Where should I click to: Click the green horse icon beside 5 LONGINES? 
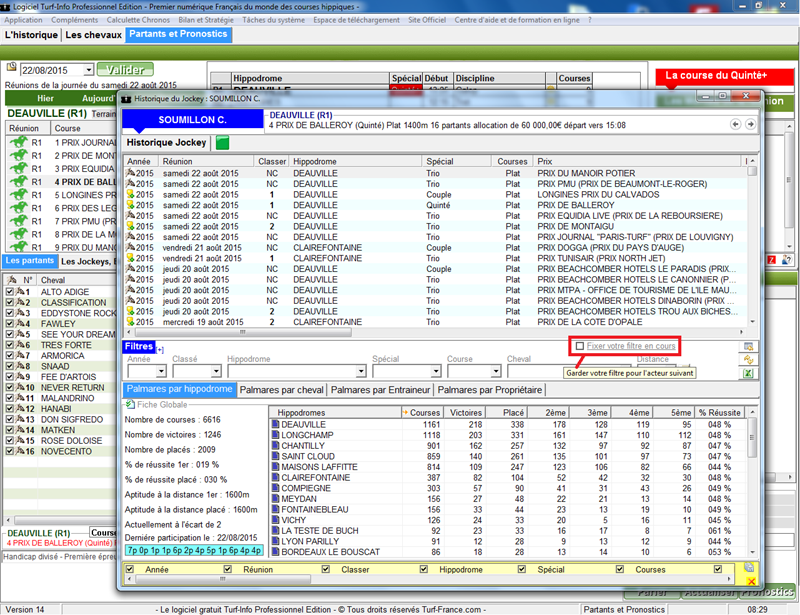point(18,194)
